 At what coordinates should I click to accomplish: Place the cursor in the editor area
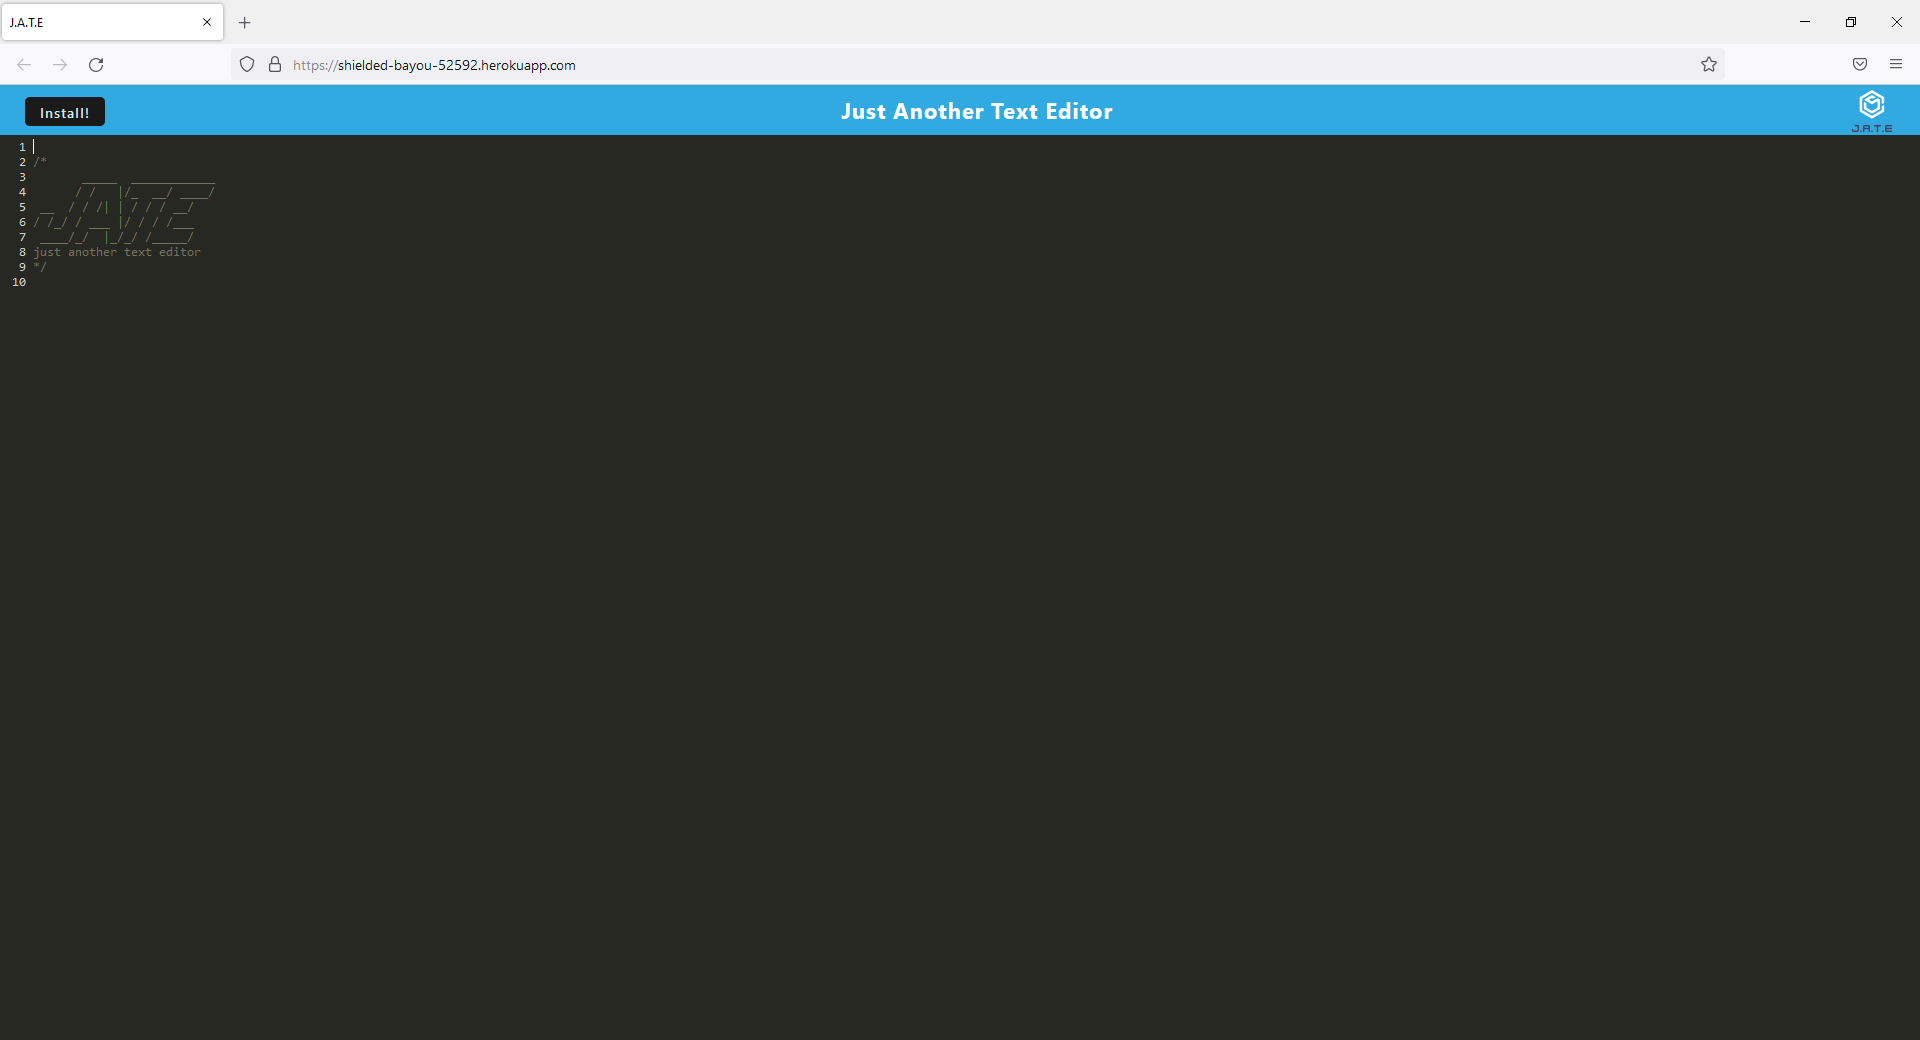pyautogui.click(x=600, y=400)
